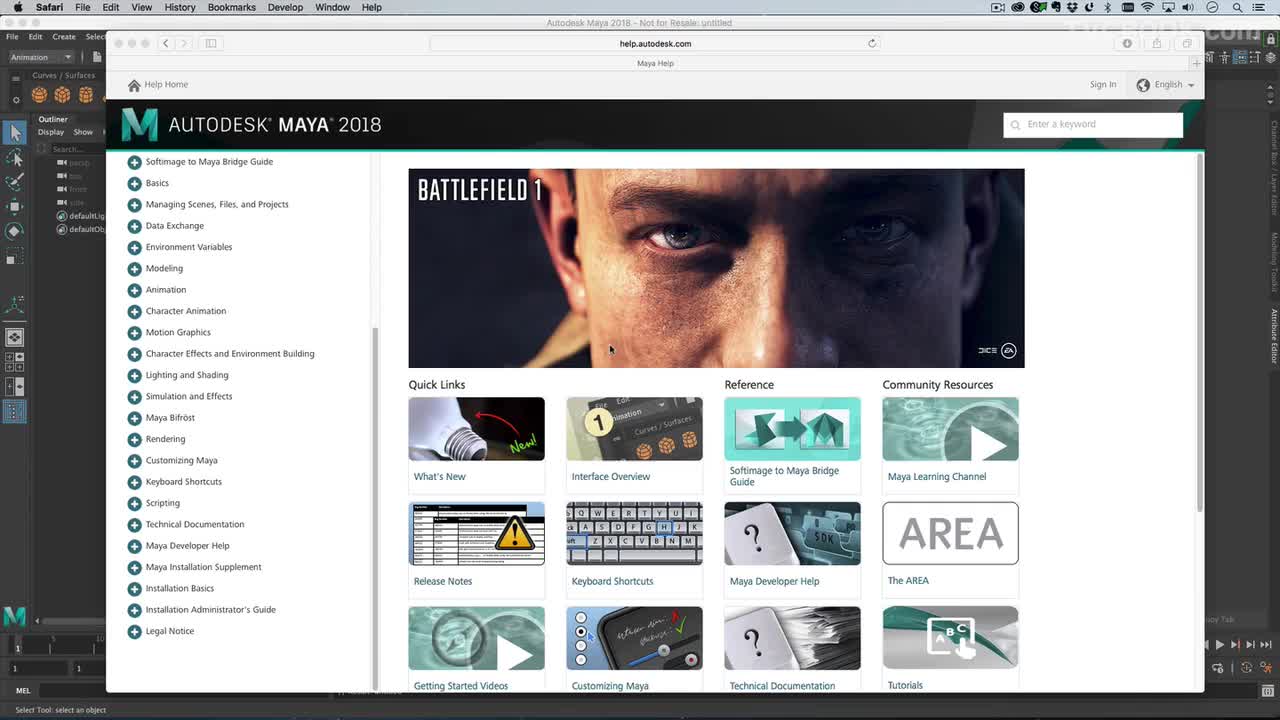Click Installation Administrator's Guide entry
This screenshot has width=1280, height=720.
pos(211,610)
